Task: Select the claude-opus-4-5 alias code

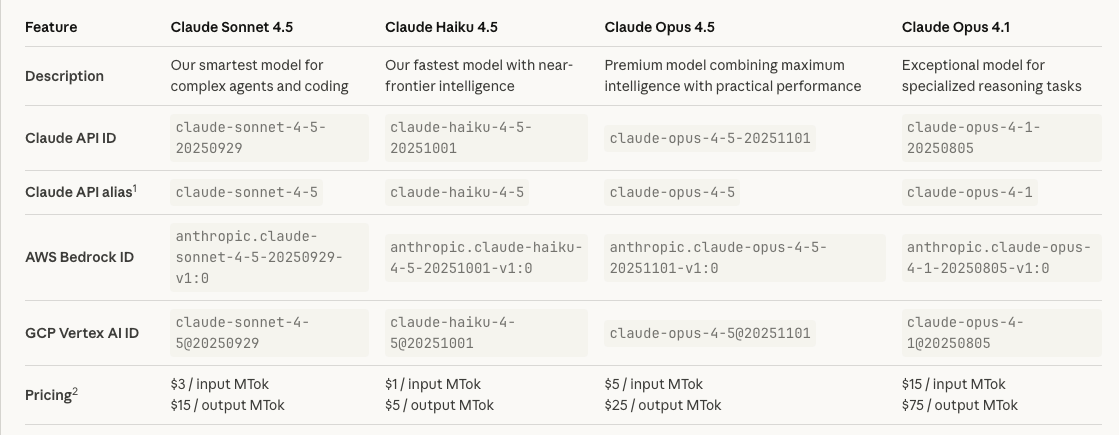Action: pos(672,192)
